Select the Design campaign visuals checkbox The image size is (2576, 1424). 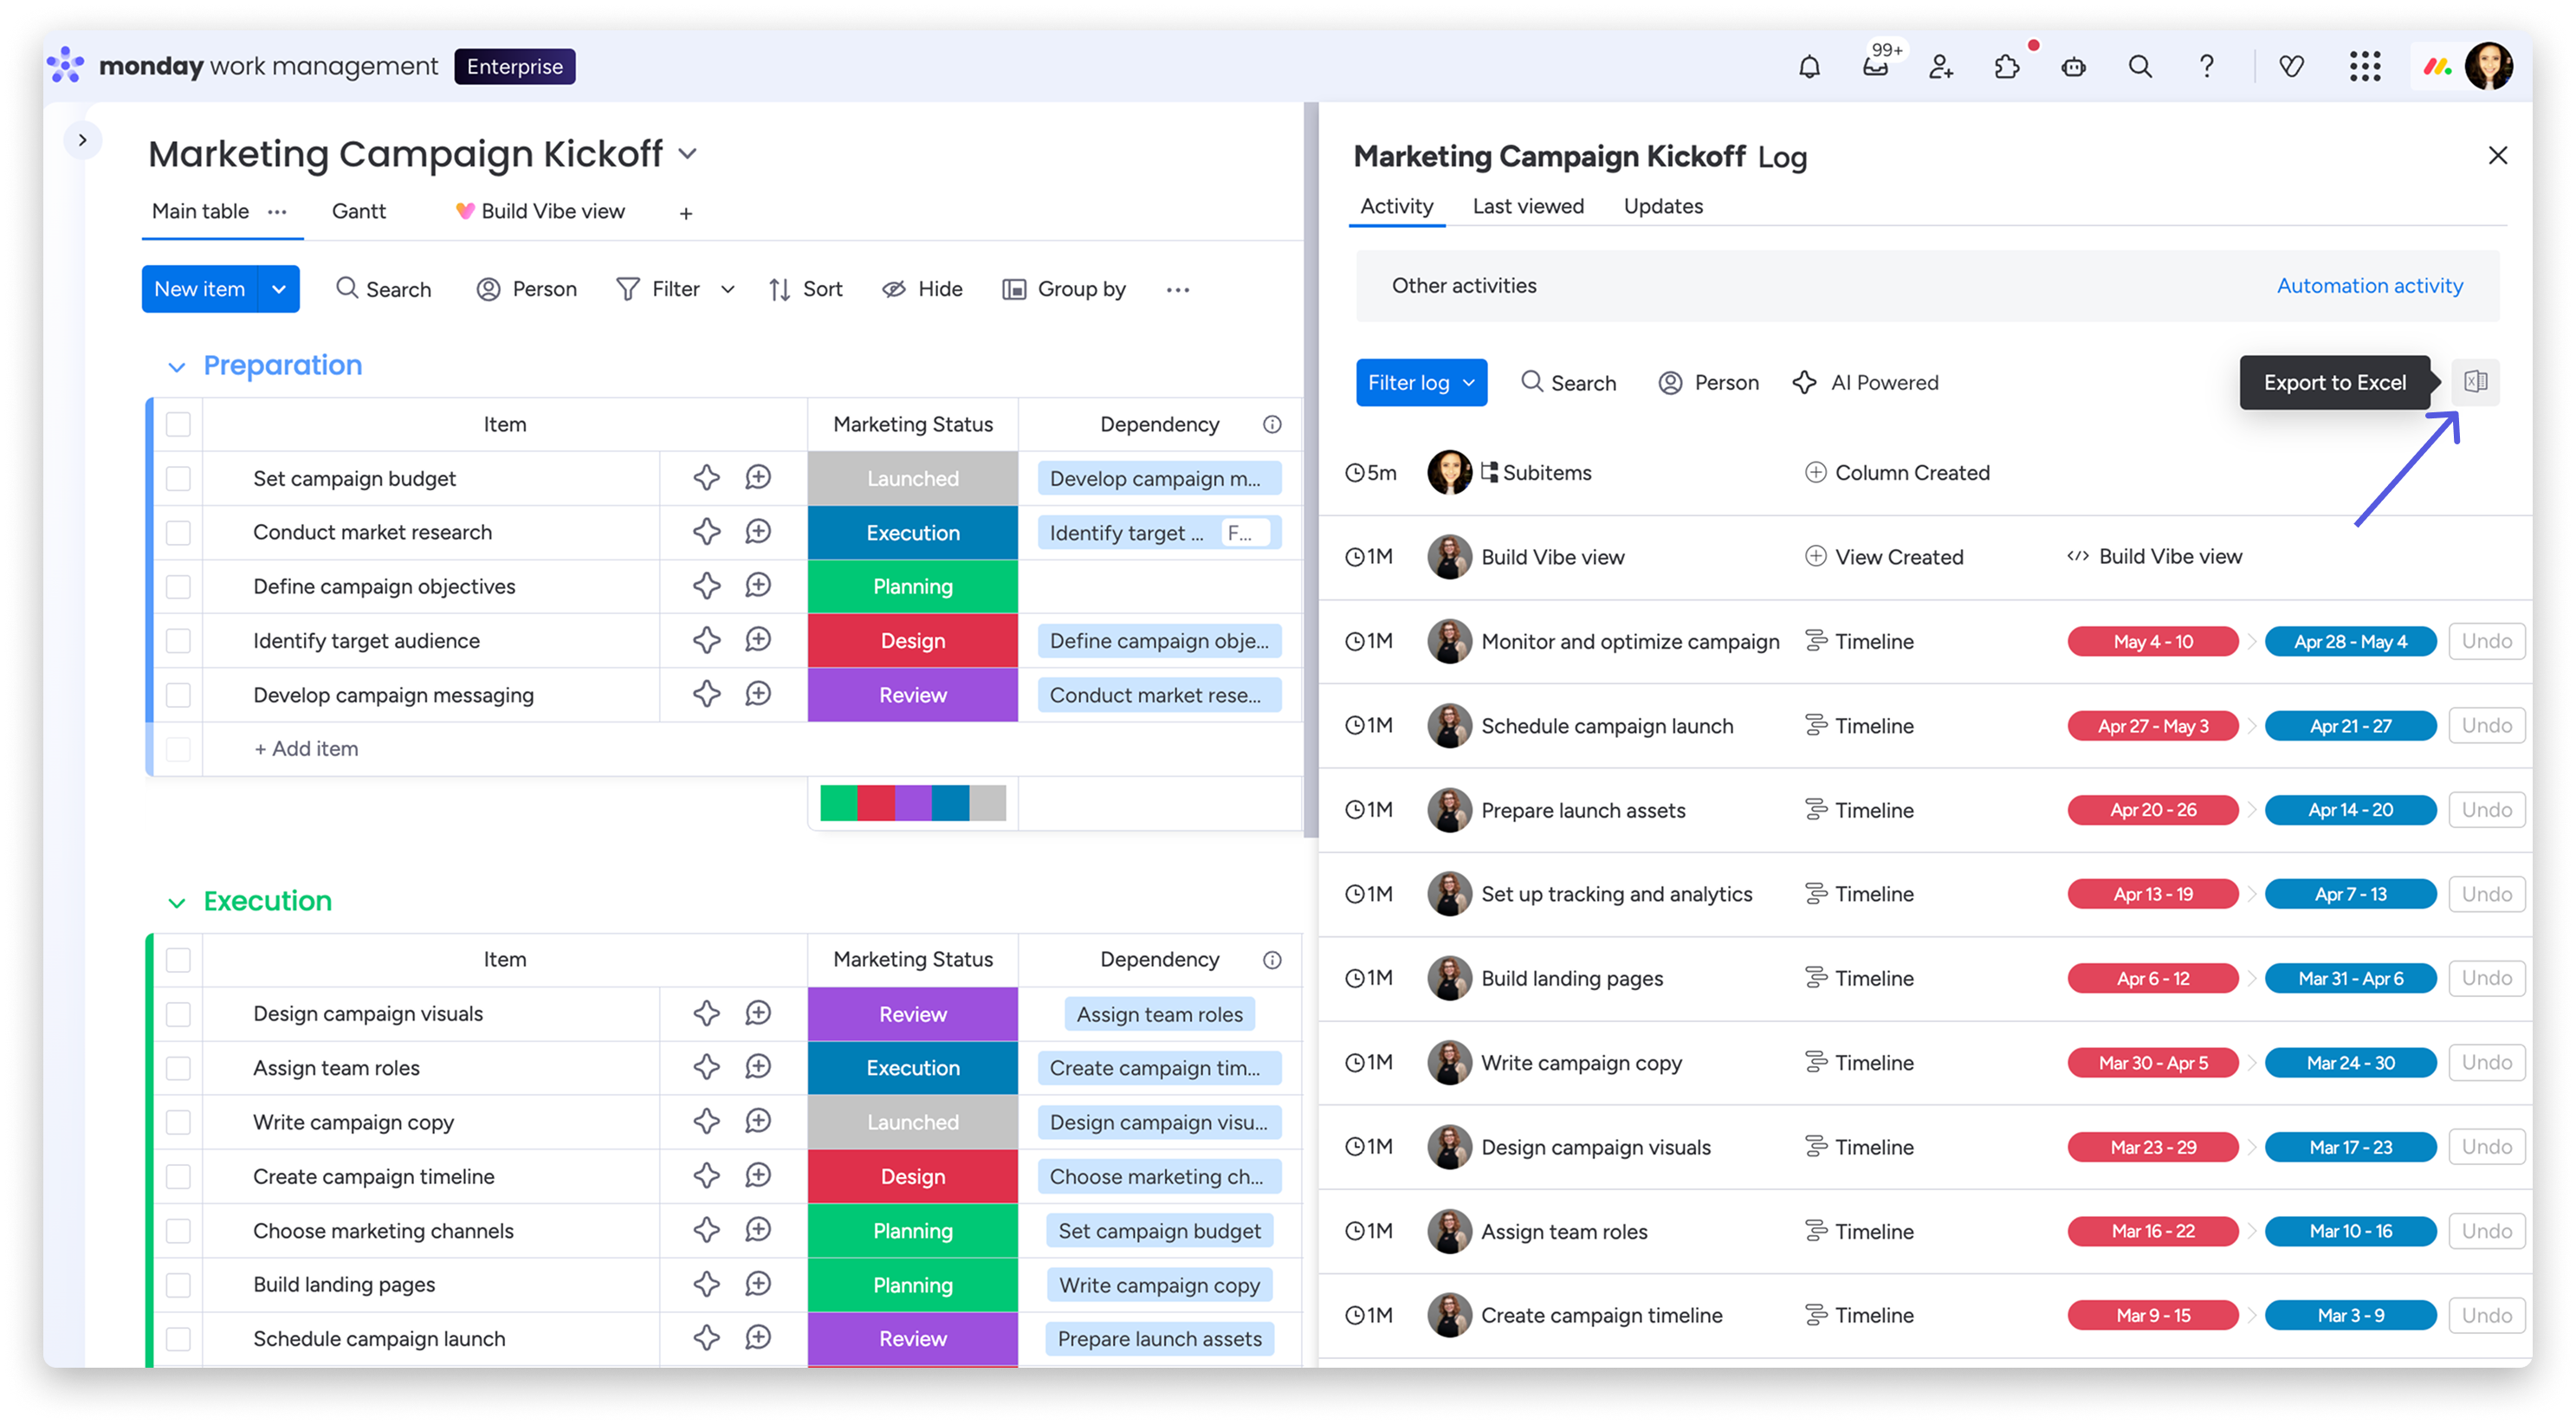178,1014
